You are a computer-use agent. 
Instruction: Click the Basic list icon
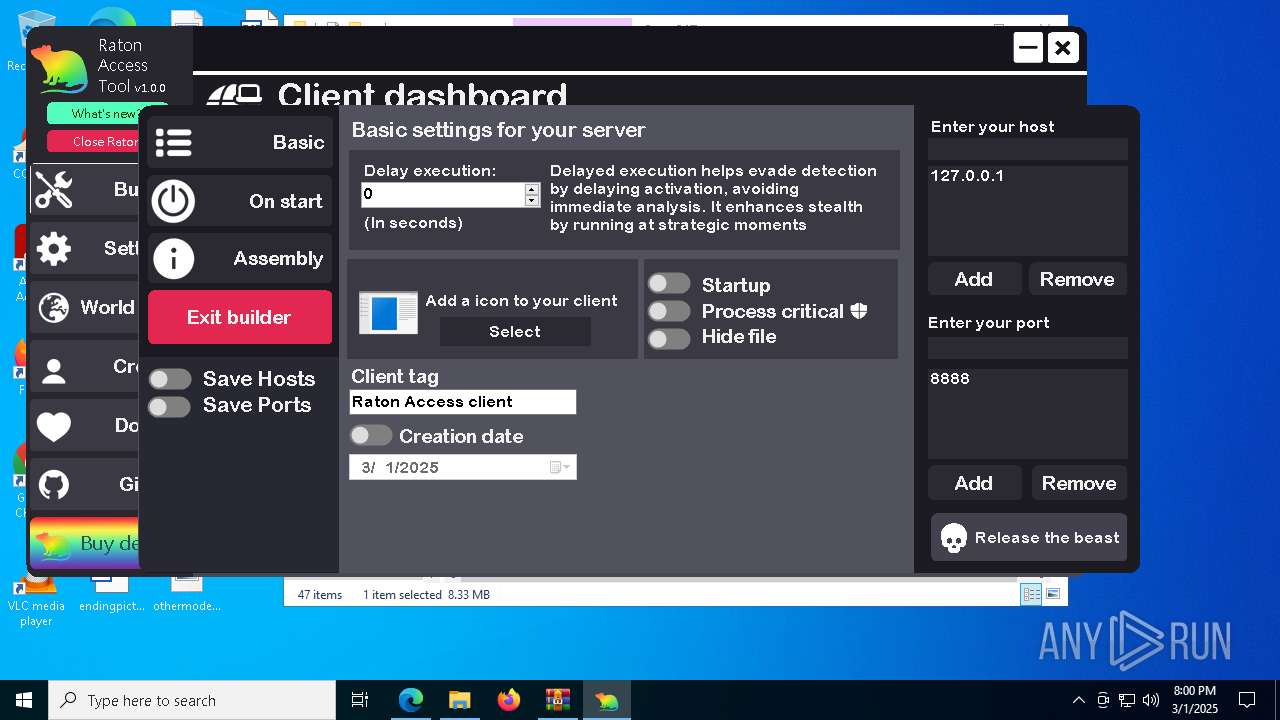tap(173, 143)
